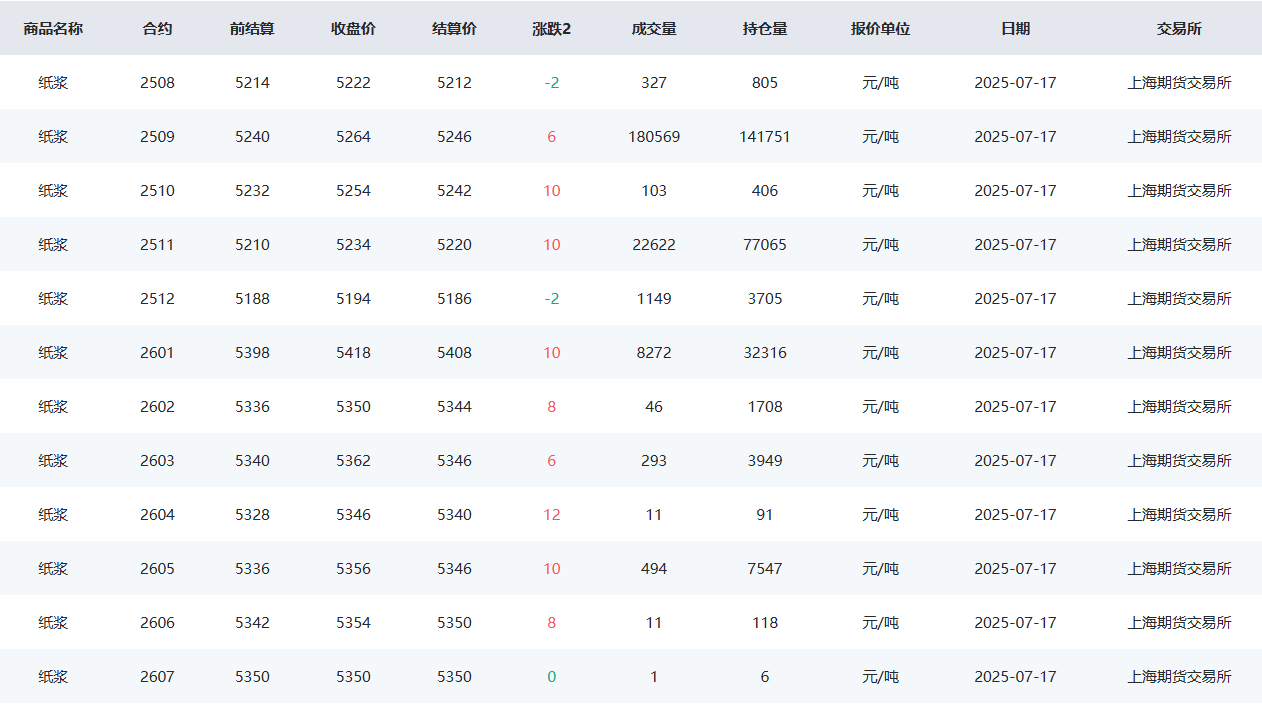Click the 成交量 column header
Image resolution: width=1262 pixels, height=708 pixels.
click(x=654, y=29)
